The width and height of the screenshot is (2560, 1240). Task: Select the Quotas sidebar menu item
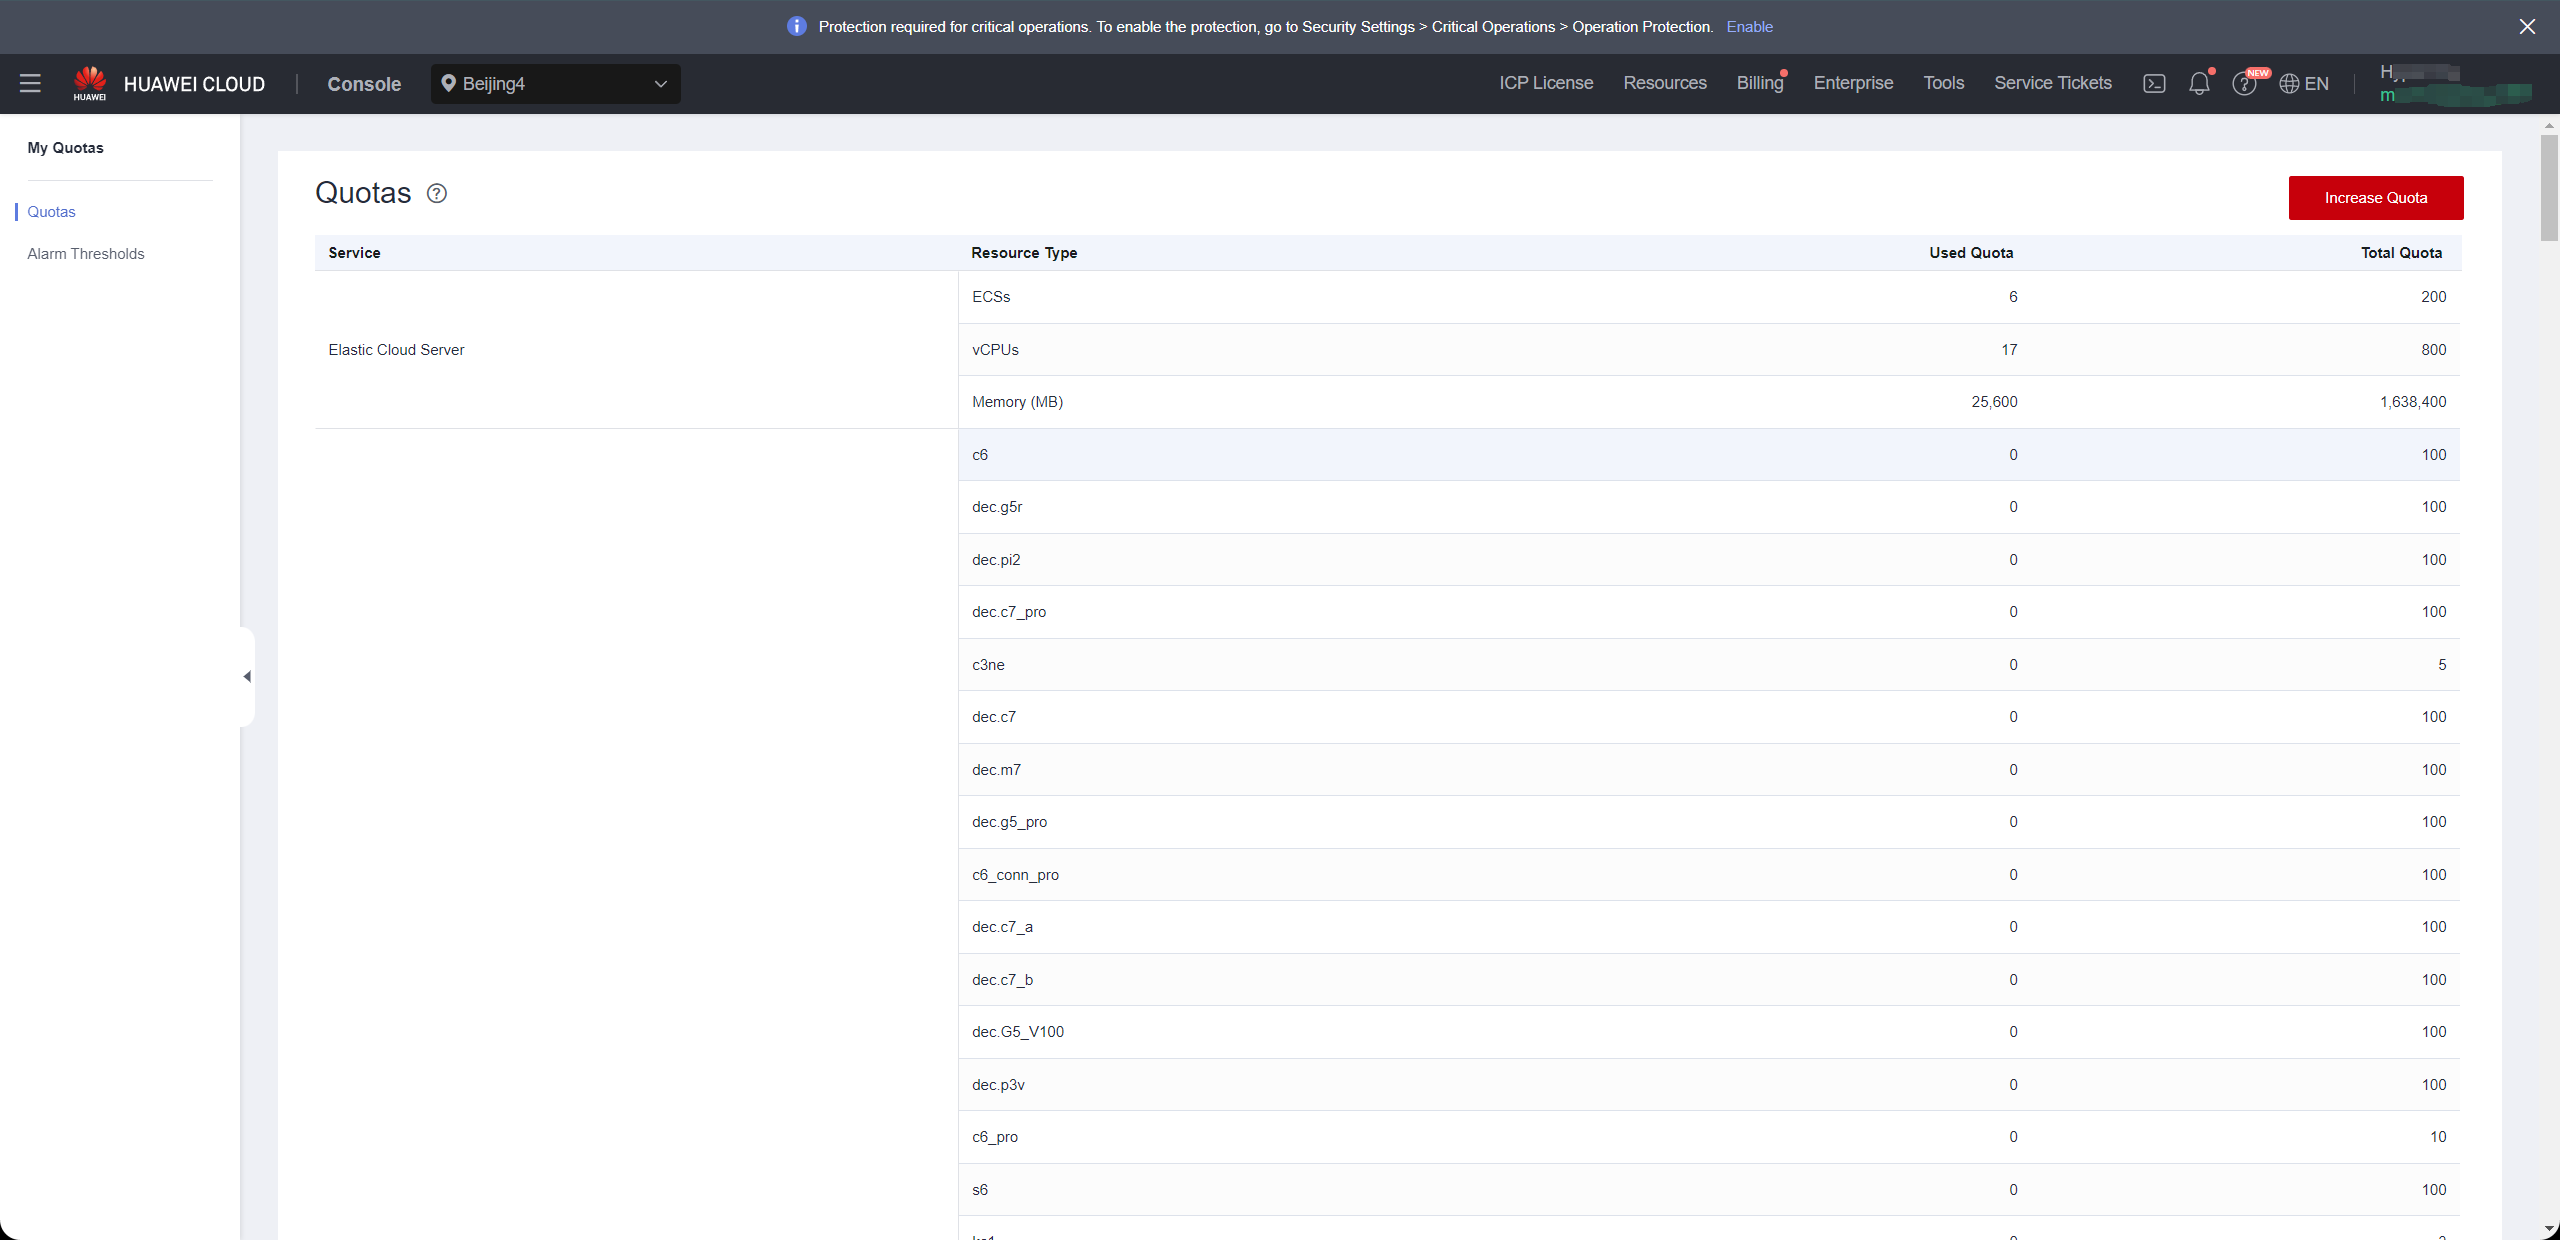point(52,210)
